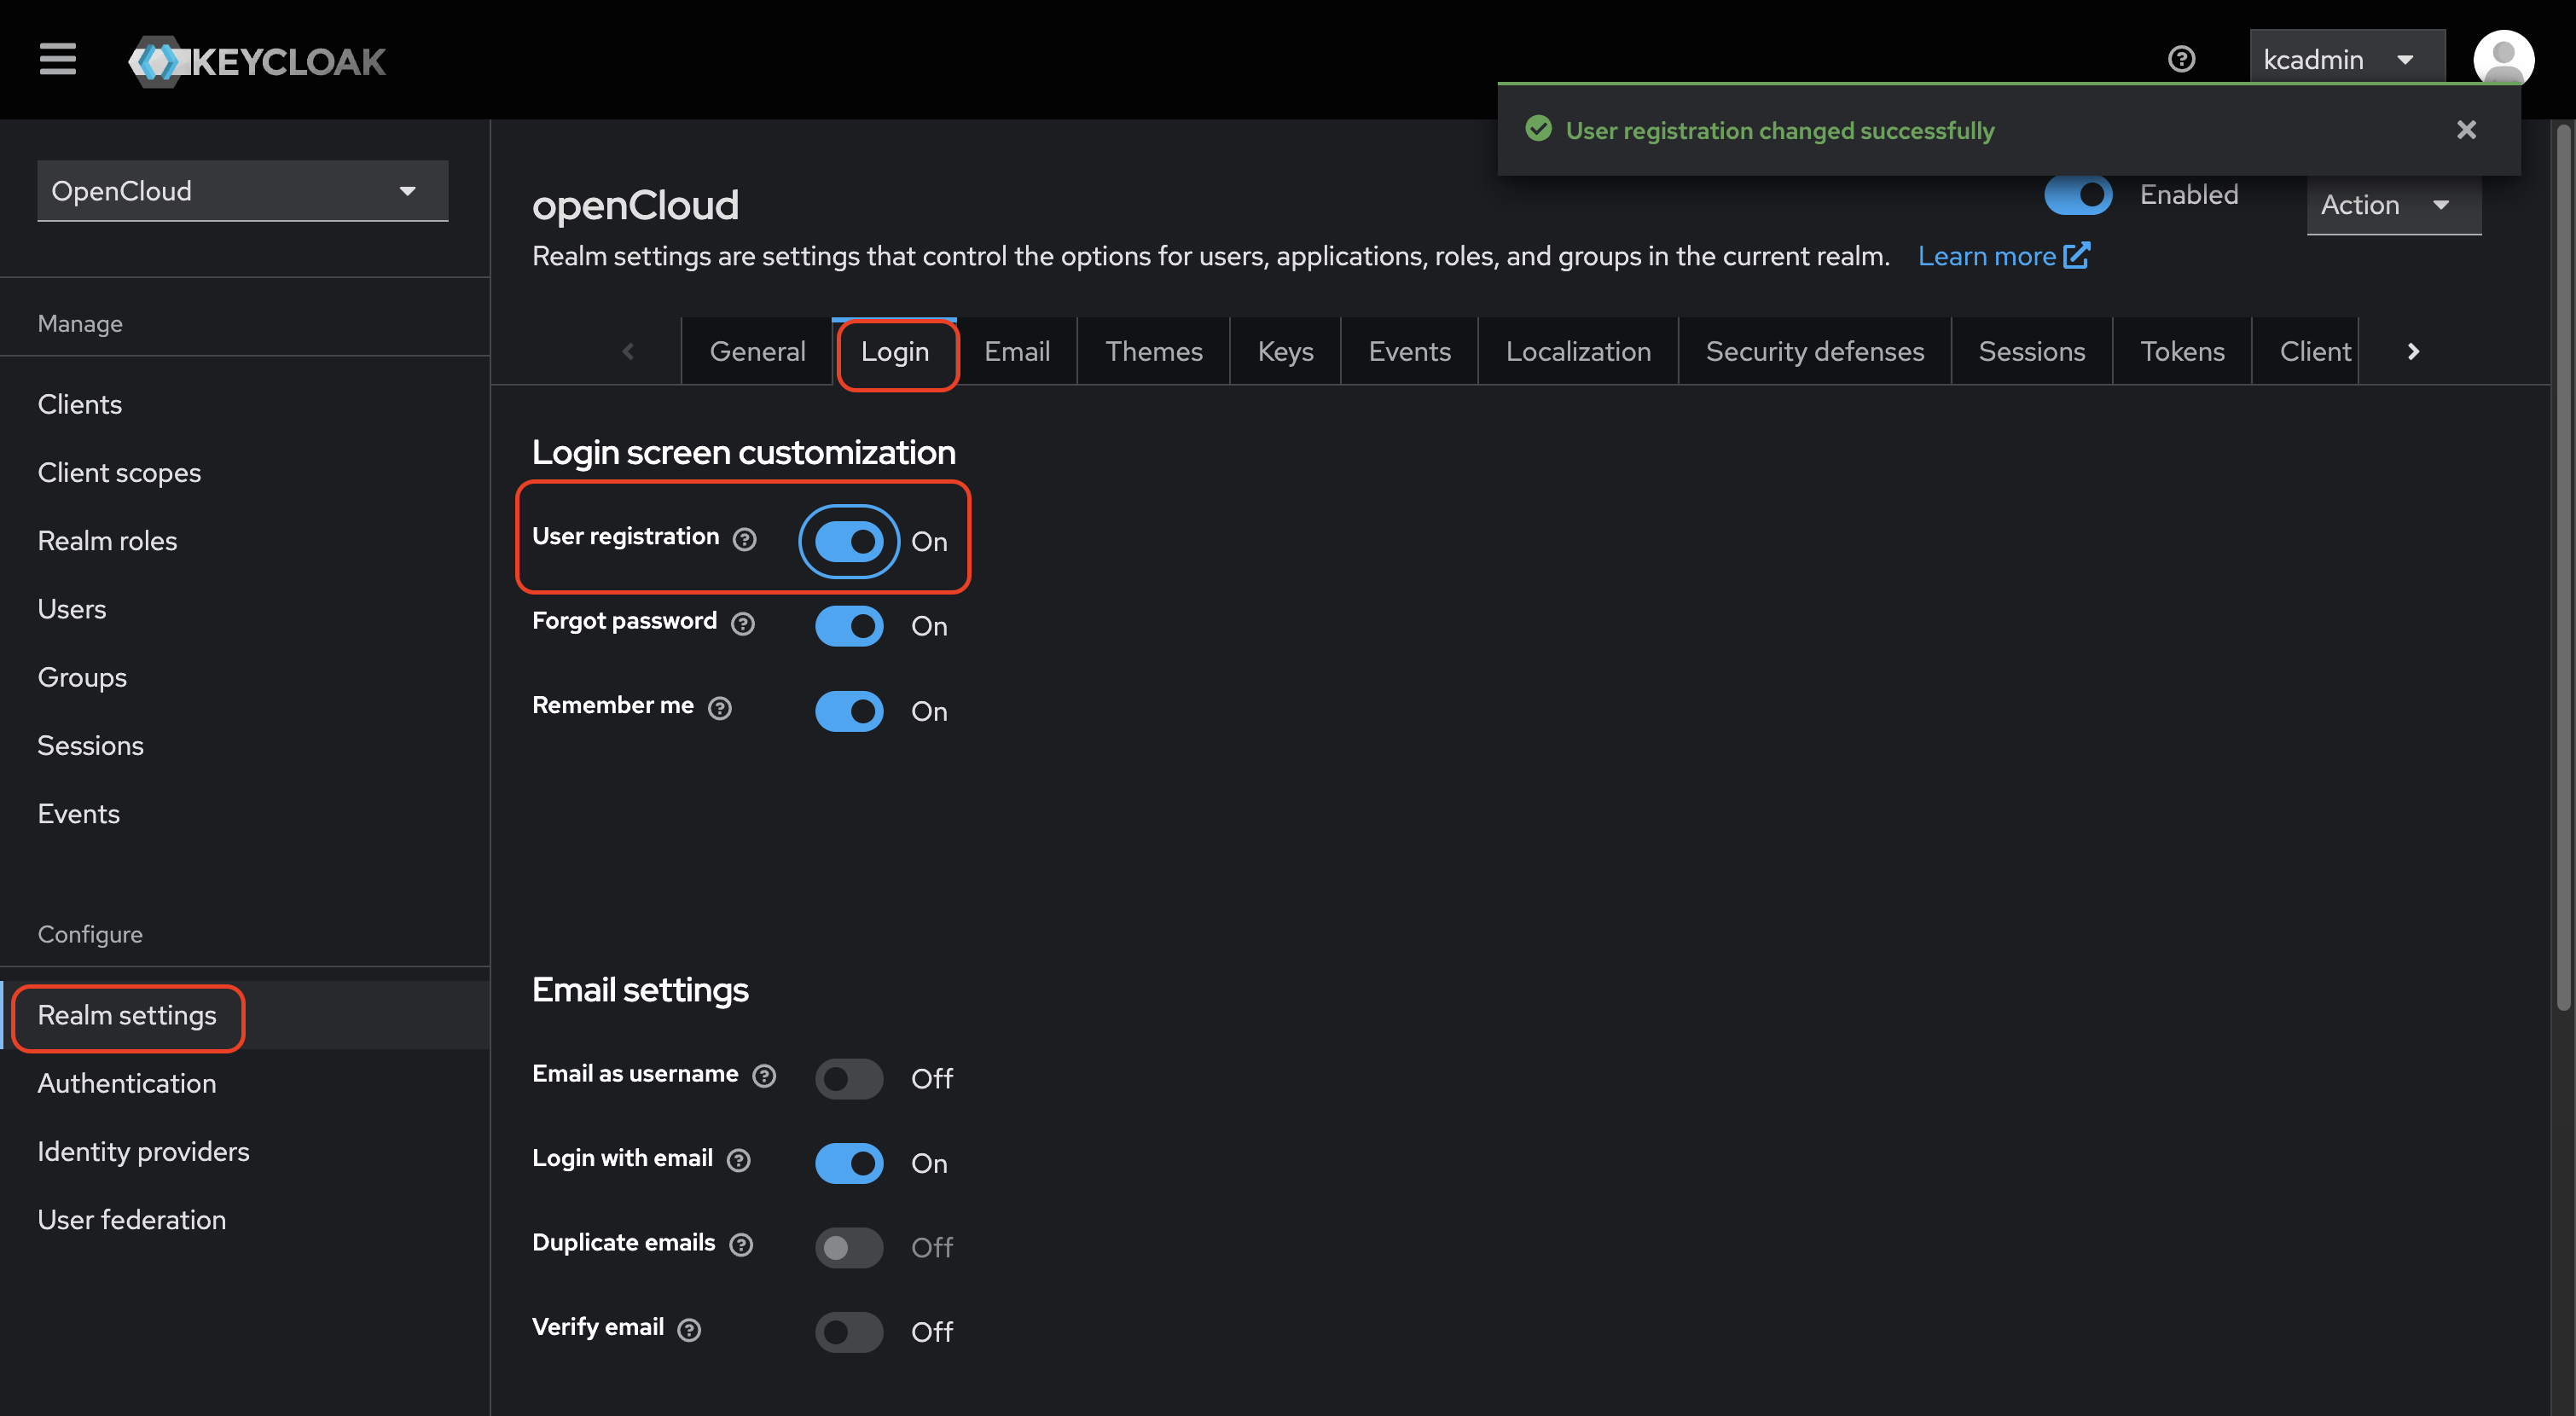Open the Keys tab
The height and width of the screenshot is (1416, 2576).
(1285, 351)
